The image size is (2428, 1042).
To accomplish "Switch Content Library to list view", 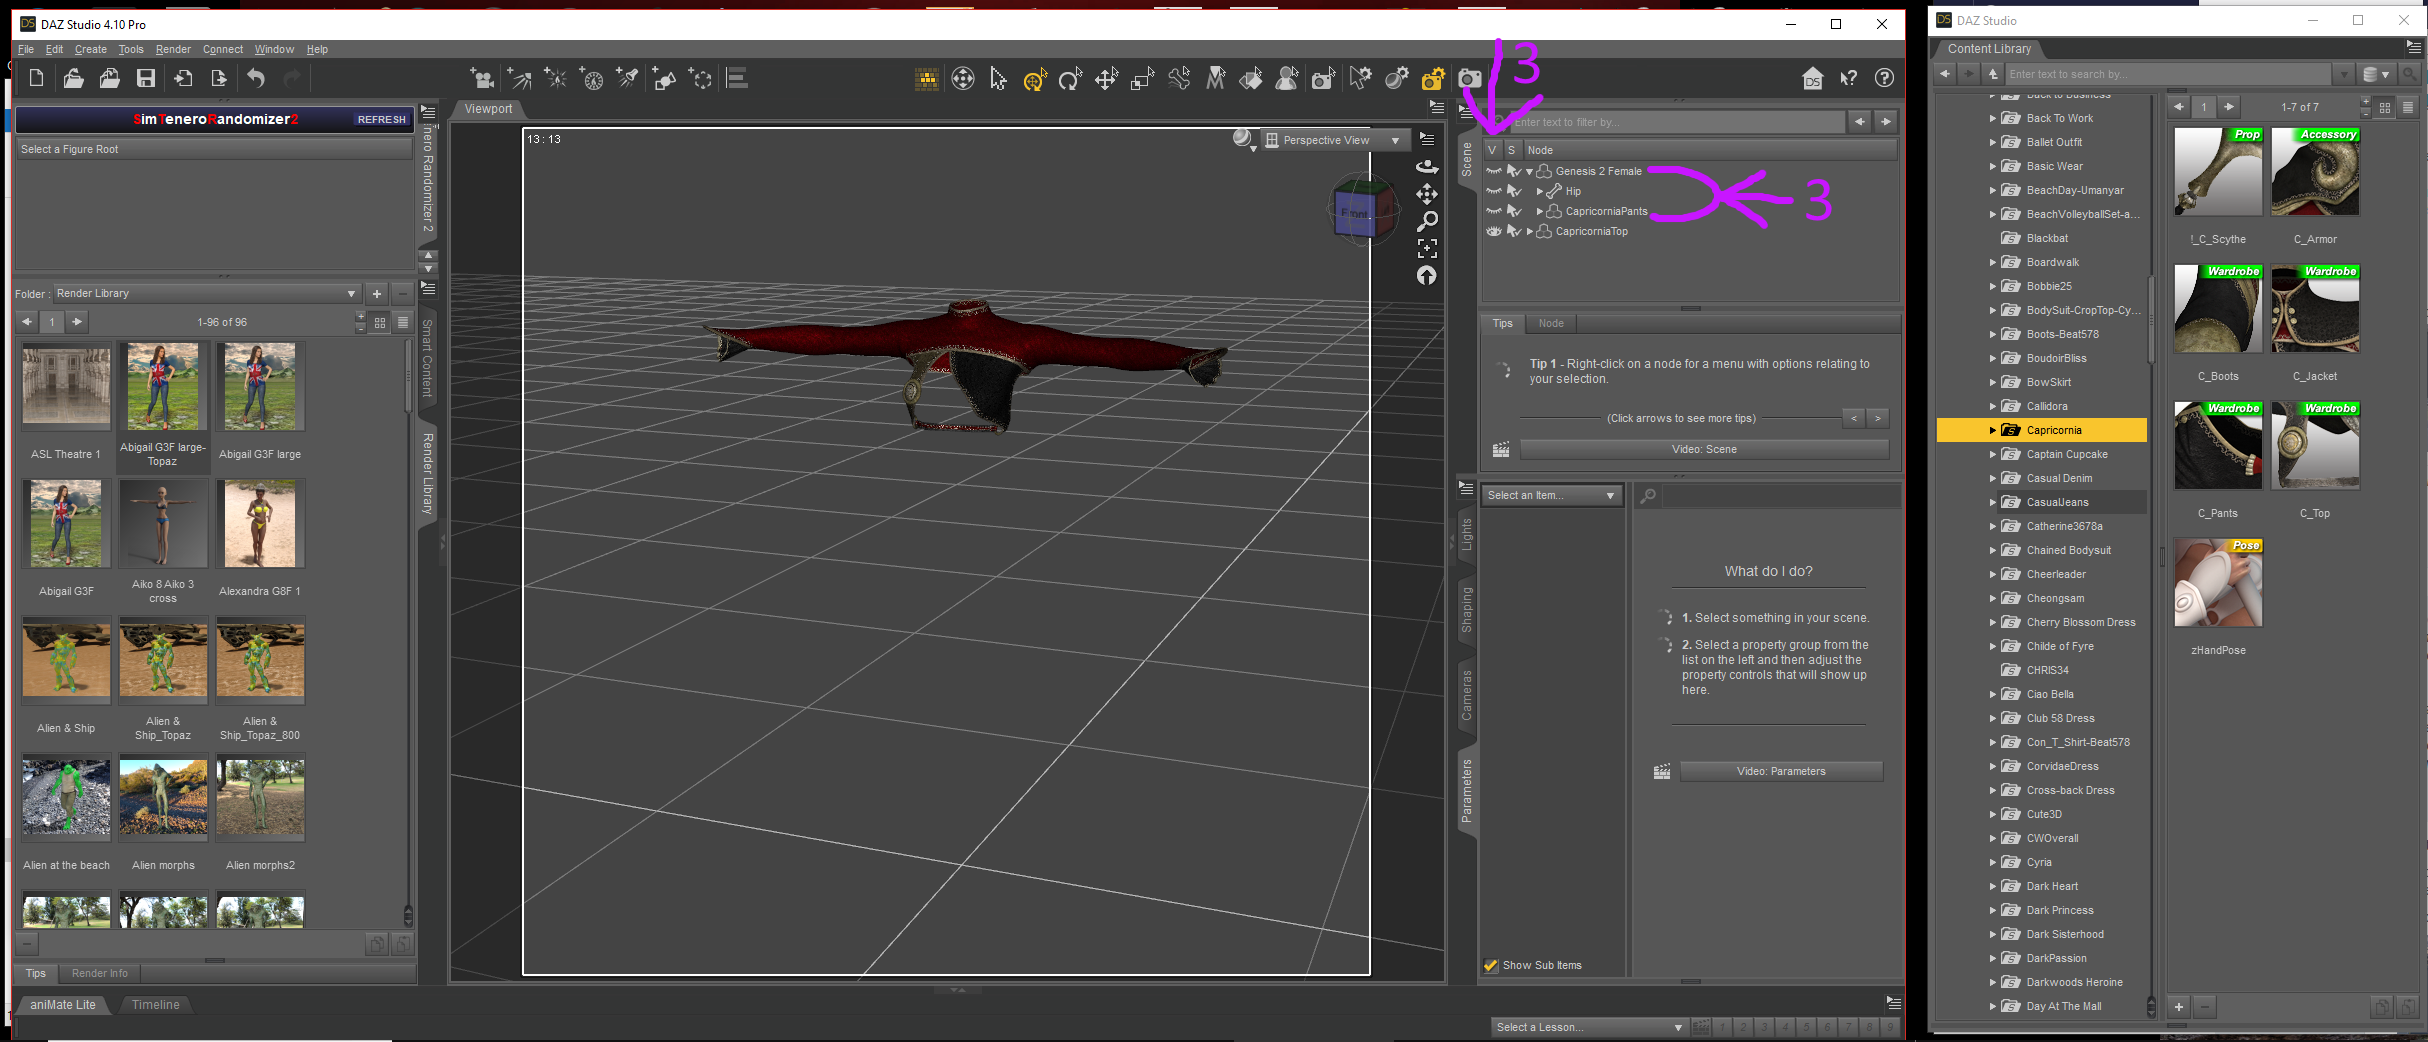I will click(2408, 107).
